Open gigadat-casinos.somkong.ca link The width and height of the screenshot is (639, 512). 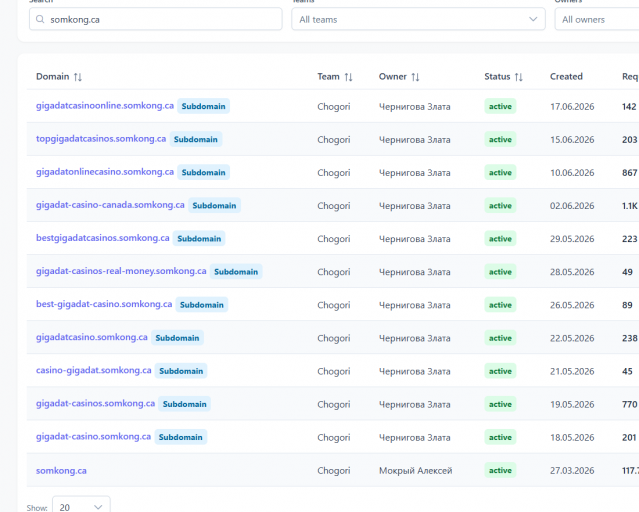click(95, 404)
